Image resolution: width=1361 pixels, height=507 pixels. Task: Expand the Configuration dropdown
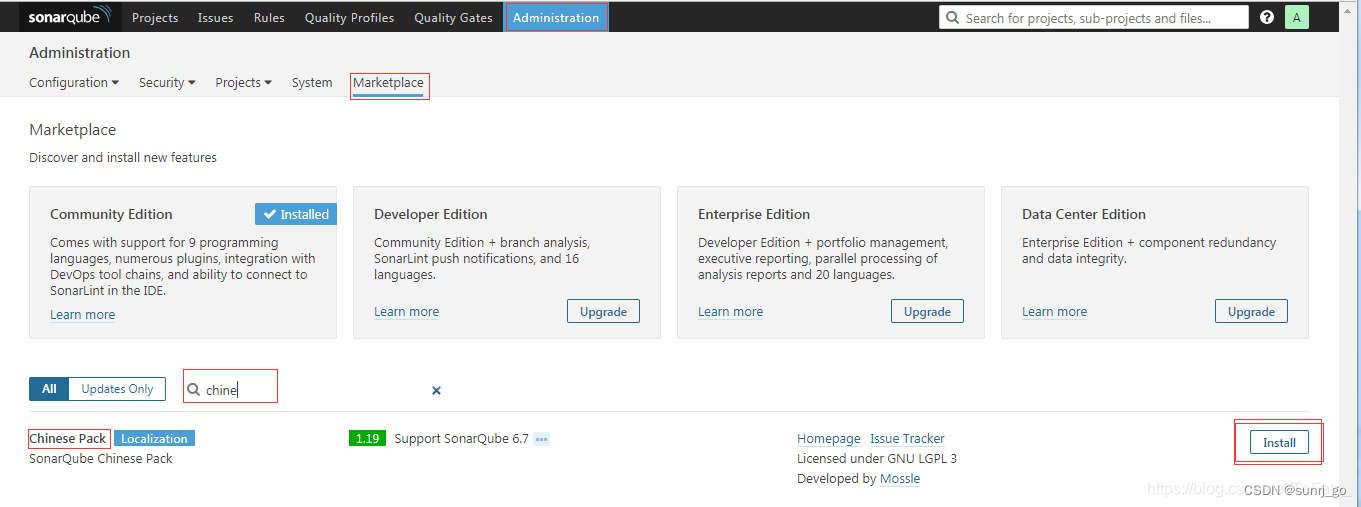coord(74,83)
